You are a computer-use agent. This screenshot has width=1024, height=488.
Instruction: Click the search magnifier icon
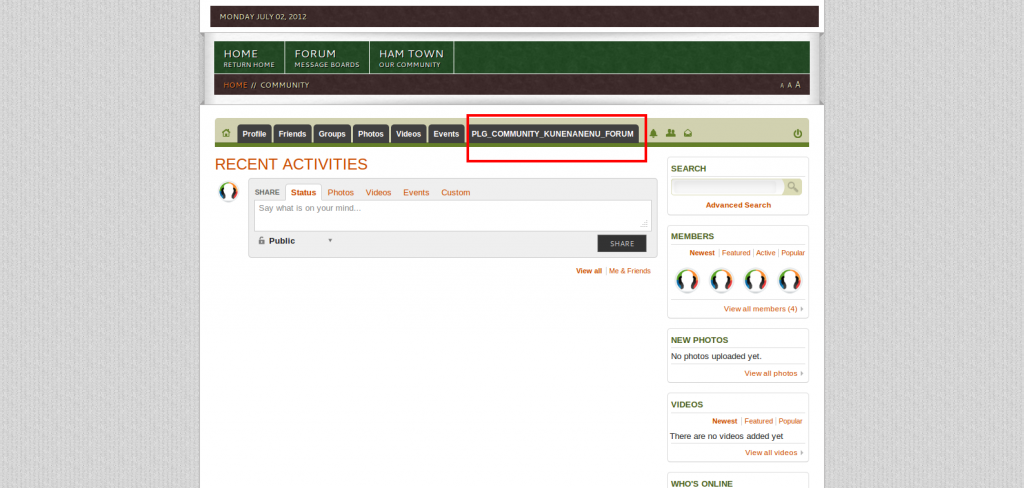click(792, 187)
